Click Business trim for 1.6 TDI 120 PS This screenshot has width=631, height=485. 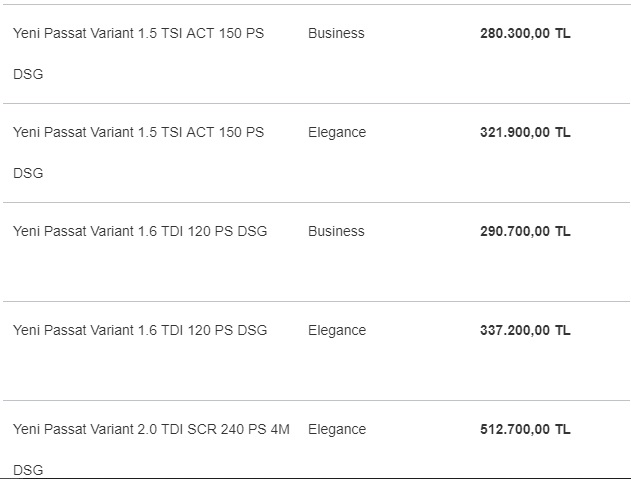click(336, 231)
